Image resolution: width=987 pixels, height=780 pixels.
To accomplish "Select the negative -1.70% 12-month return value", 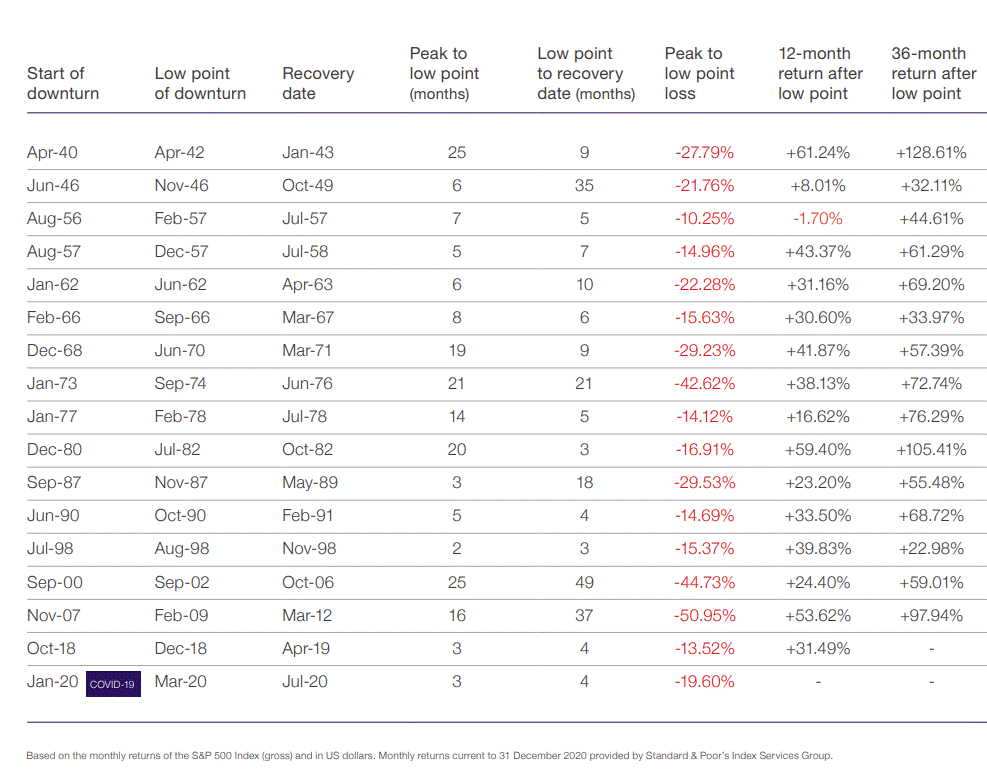I will tap(817, 219).
